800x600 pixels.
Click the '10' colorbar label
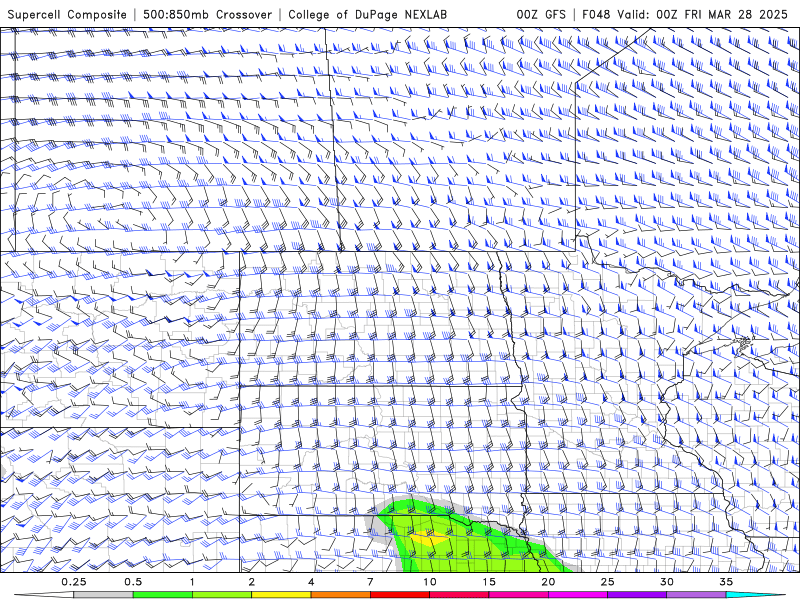pyautogui.click(x=430, y=582)
